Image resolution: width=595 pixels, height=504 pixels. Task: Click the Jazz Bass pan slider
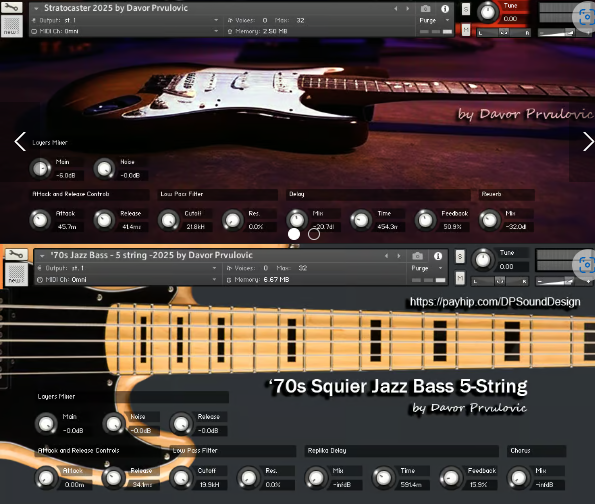point(500,281)
